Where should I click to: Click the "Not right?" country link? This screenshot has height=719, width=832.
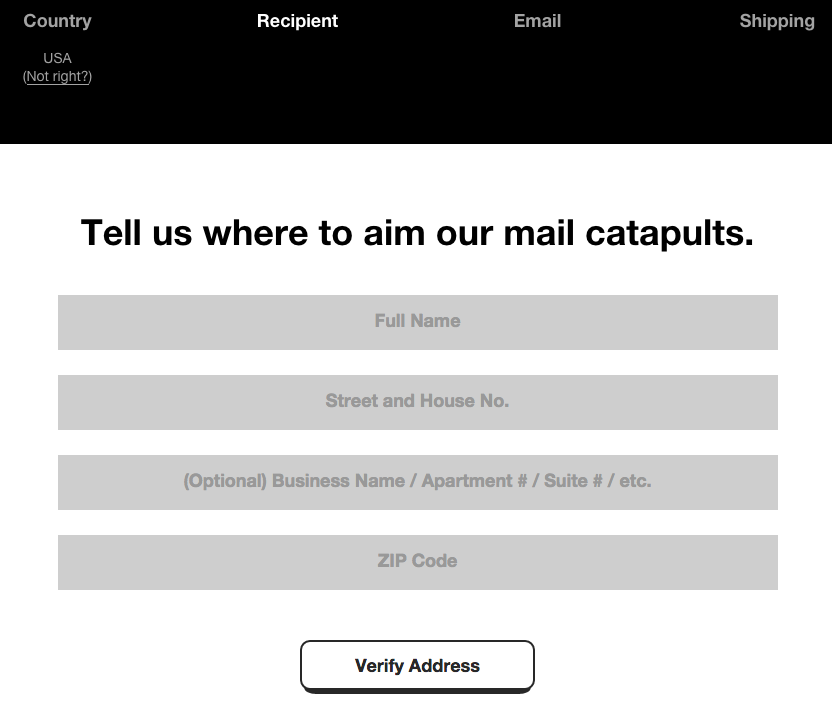[58, 76]
